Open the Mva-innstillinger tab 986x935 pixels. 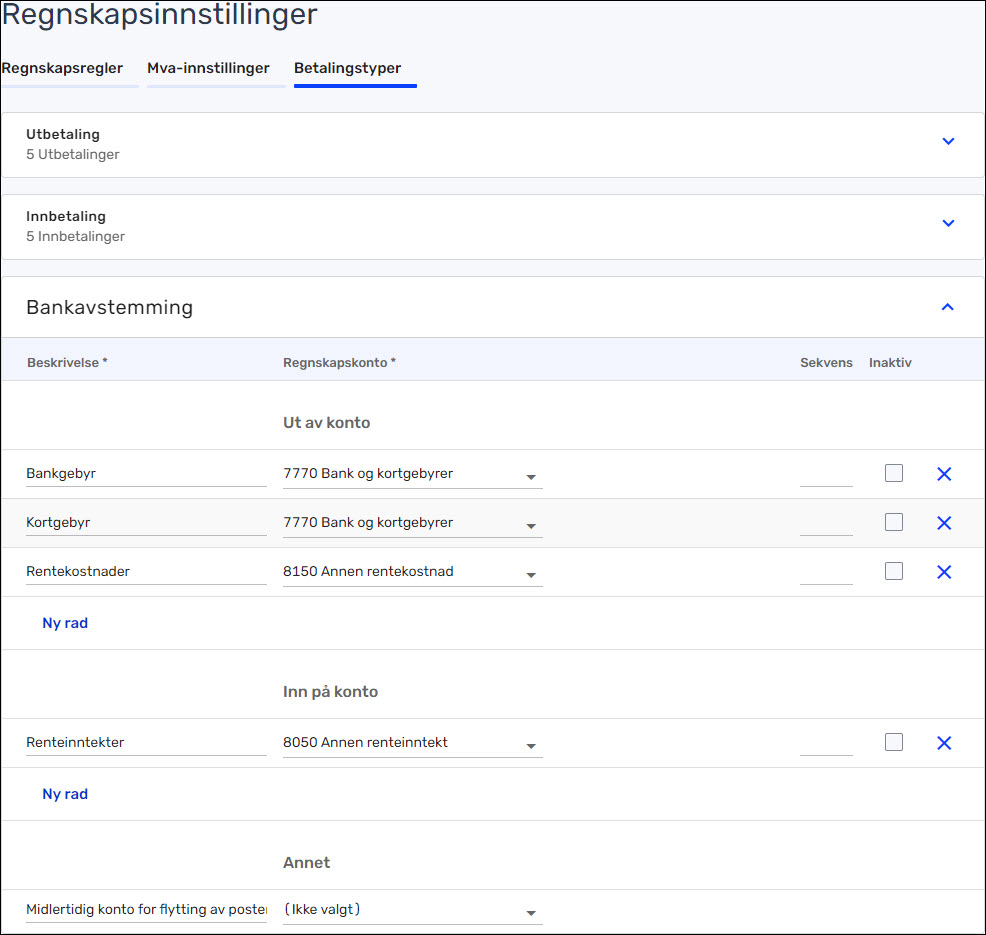208,69
